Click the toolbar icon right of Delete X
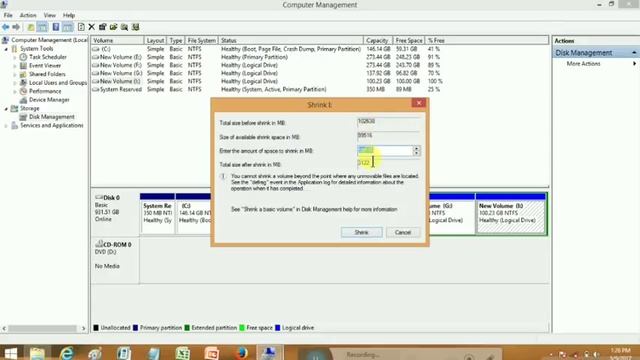 (x=102, y=27)
